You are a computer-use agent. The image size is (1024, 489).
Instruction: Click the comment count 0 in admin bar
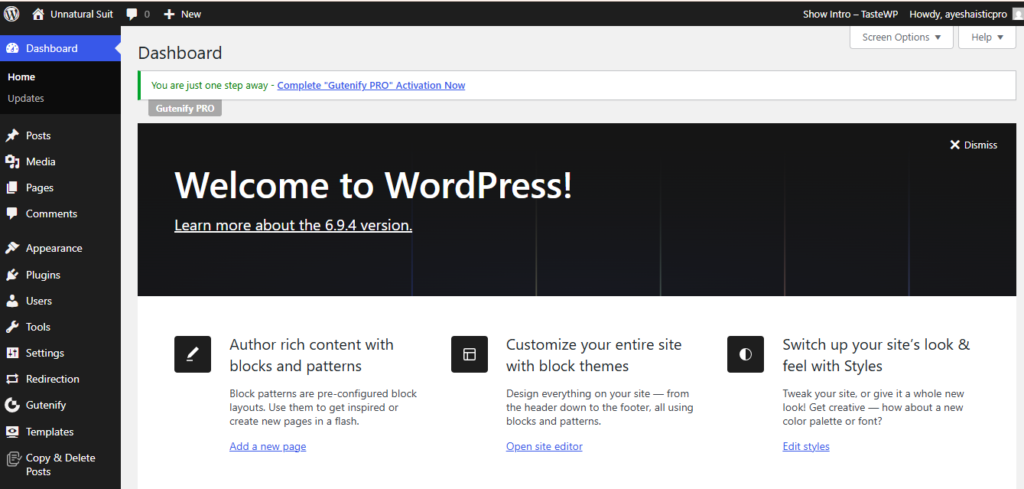coord(146,14)
